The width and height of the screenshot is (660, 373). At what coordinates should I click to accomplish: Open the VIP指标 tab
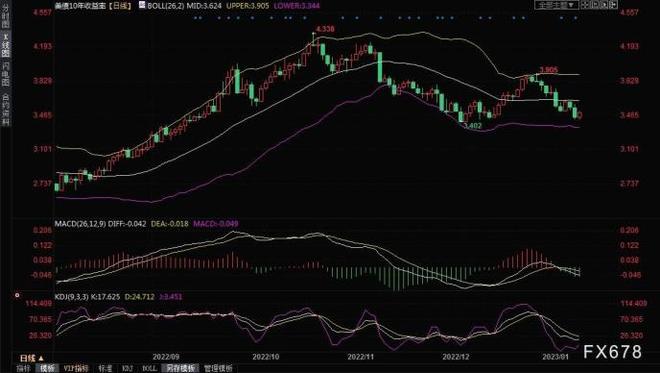tap(76, 368)
